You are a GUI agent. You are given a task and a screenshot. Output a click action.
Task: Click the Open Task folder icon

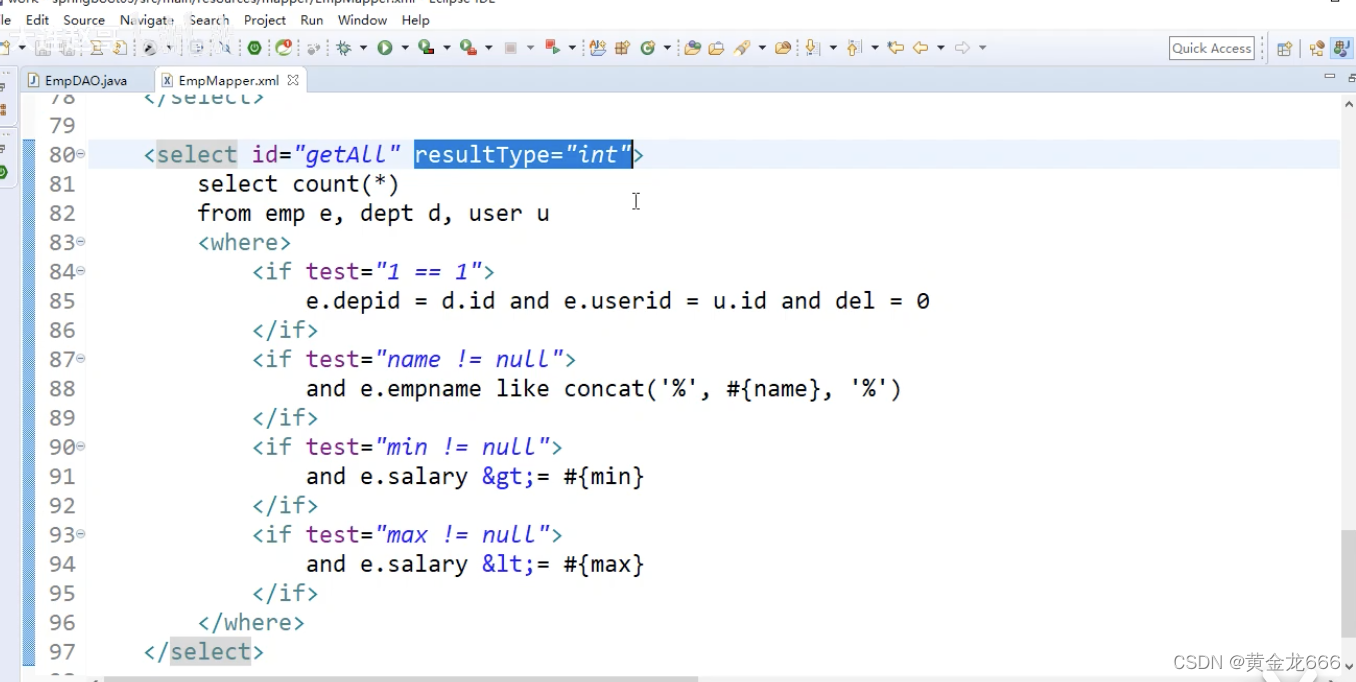click(716, 47)
